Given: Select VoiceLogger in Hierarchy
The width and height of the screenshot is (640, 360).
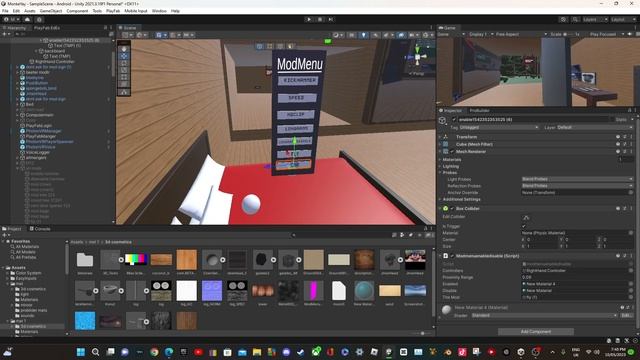Looking at the screenshot, I should 38,152.
